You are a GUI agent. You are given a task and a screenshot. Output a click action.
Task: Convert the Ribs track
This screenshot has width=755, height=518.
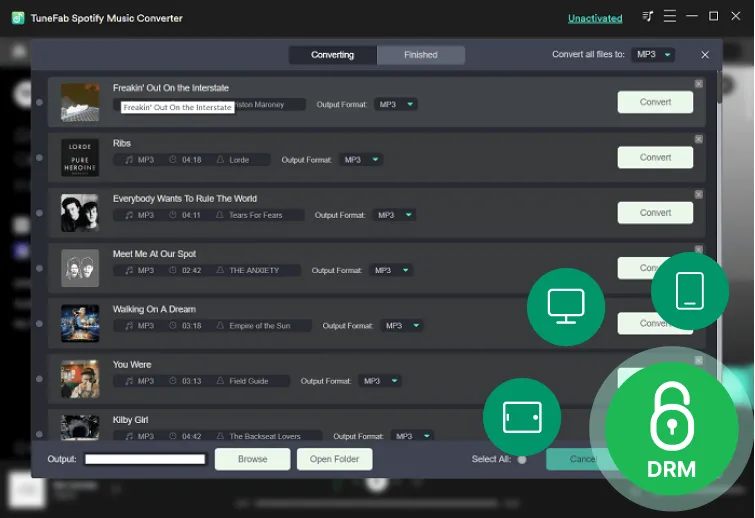click(655, 157)
